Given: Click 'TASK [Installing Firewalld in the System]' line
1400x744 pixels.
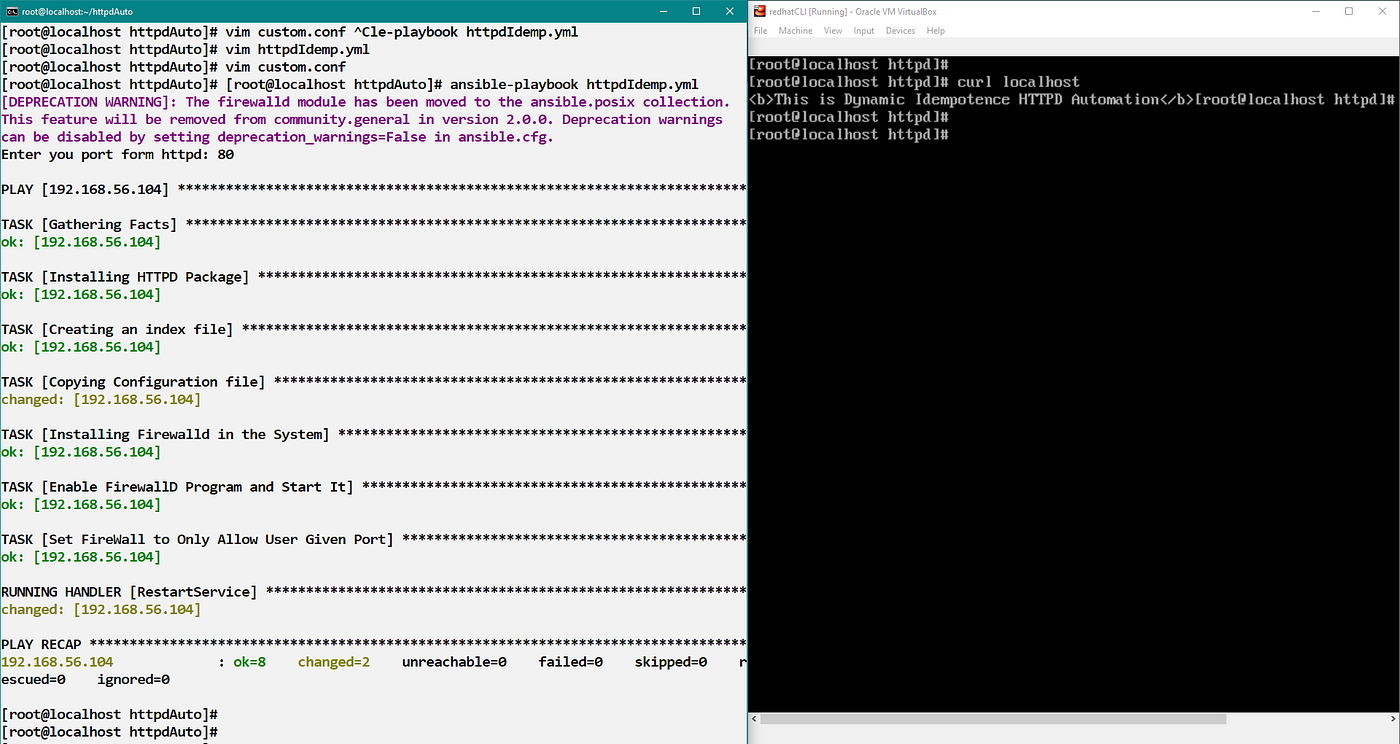Looking at the screenshot, I should pos(373,434).
